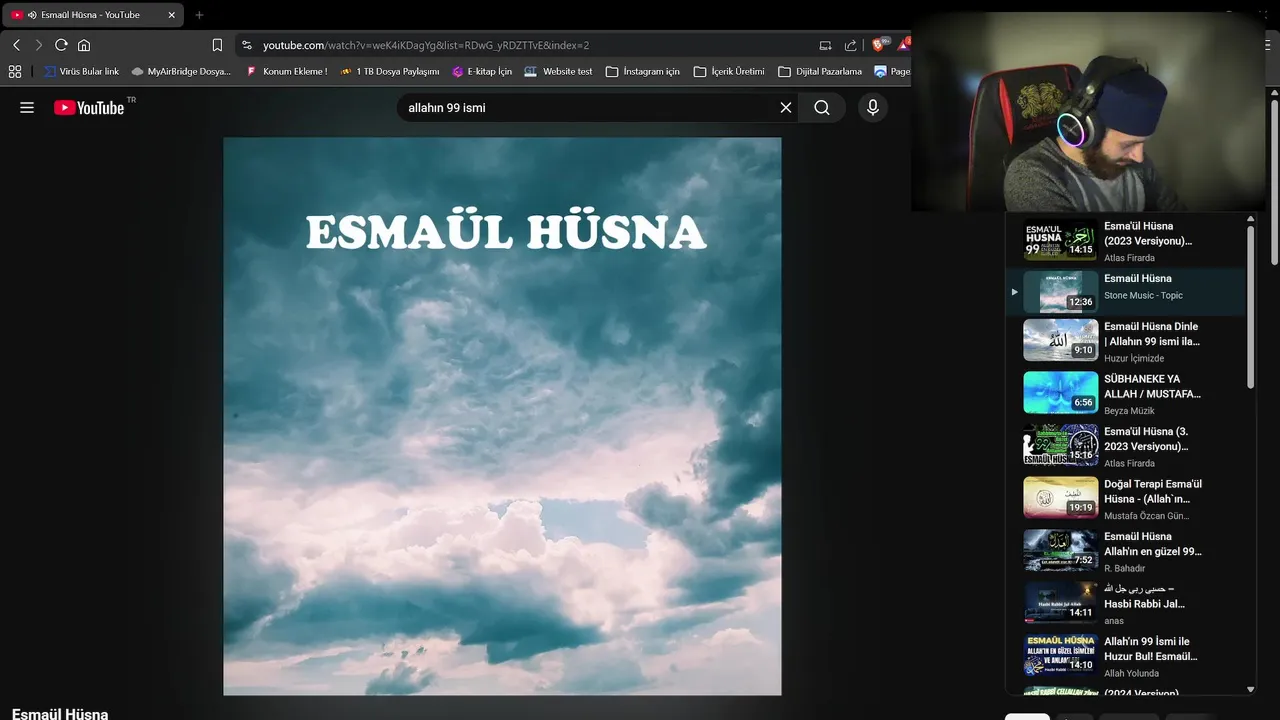Mute the tab via speaker icon

pyautogui.click(x=33, y=15)
